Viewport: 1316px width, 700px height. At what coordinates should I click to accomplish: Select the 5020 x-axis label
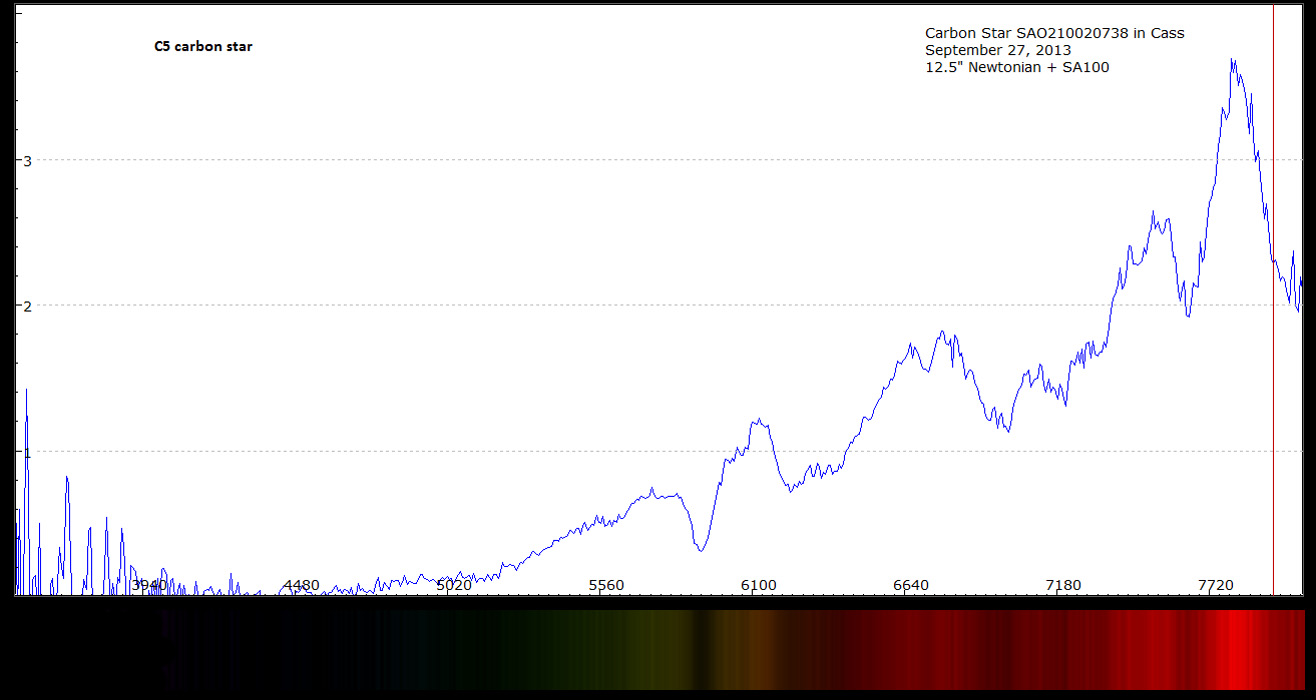tap(453, 585)
